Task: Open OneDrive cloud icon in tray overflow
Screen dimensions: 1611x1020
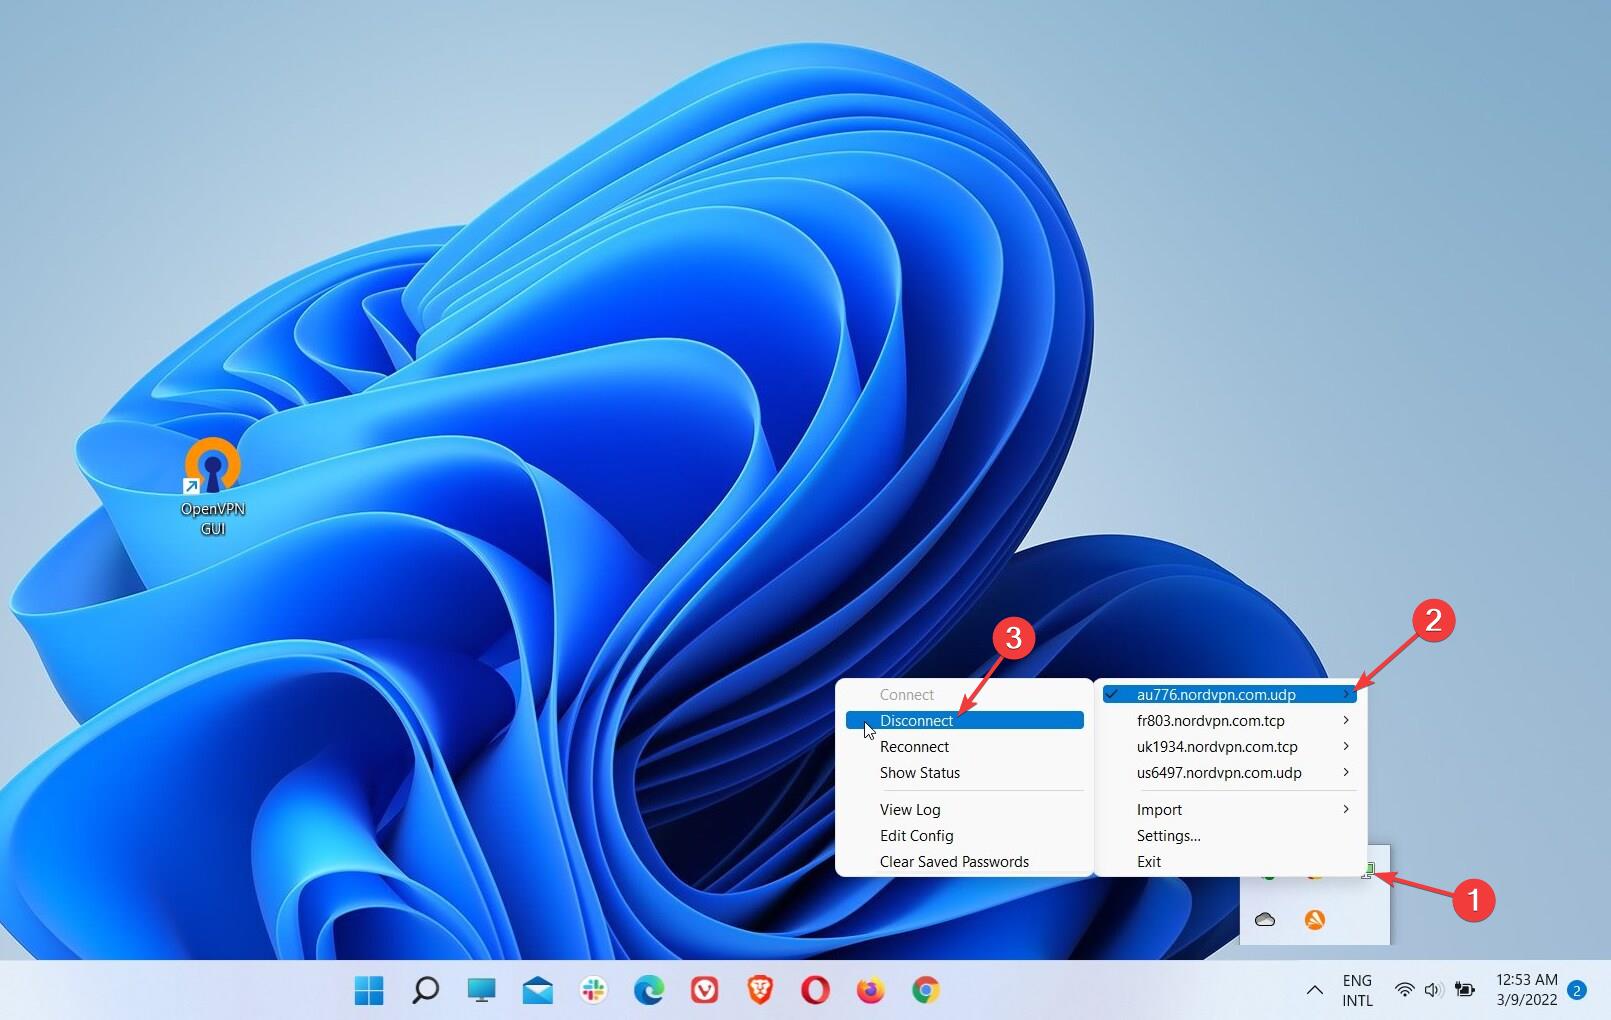Action: tap(1265, 919)
